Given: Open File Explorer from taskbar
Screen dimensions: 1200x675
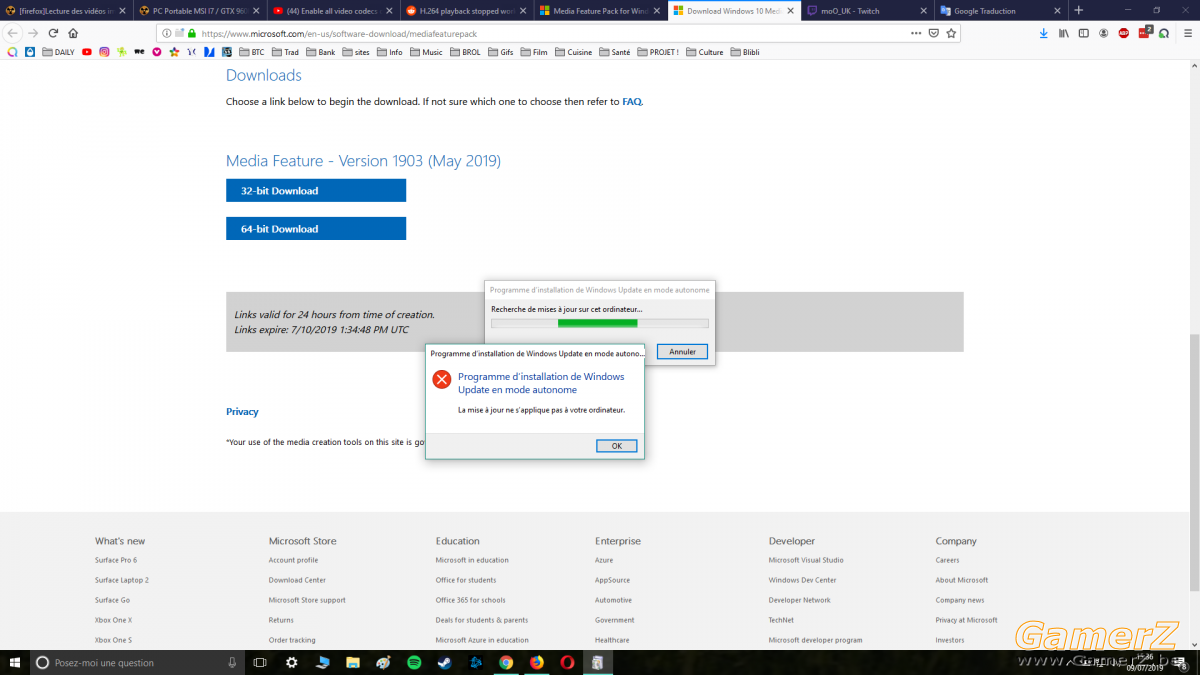Looking at the screenshot, I should tap(353, 662).
